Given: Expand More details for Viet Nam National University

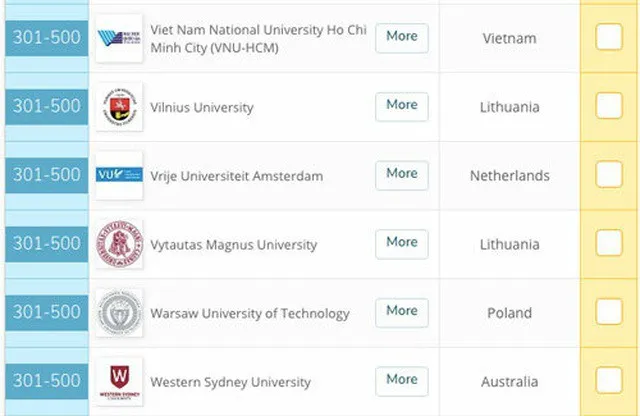Looking at the screenshot, I should point(402,38).
